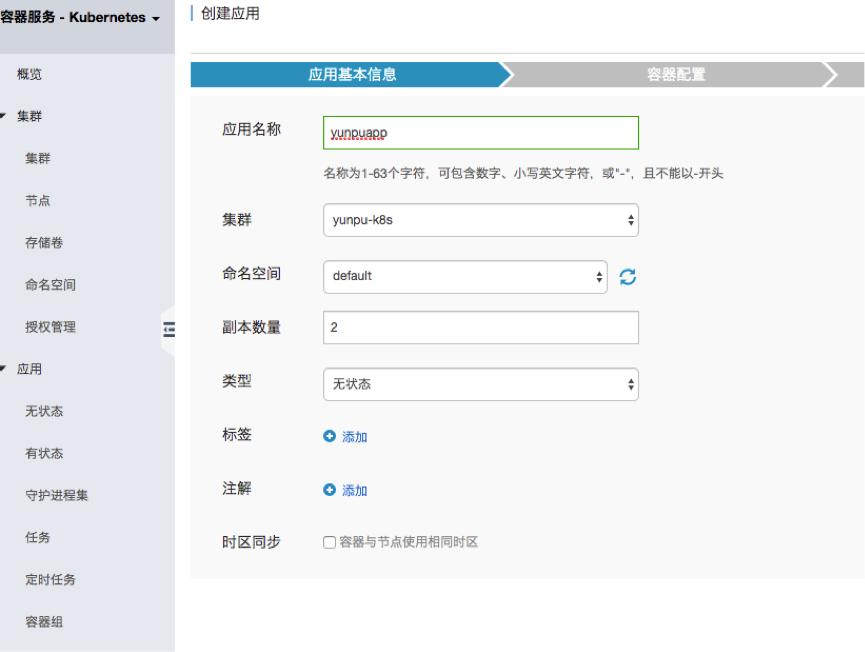
Task: Click the plus icon next to 标签
Action: pyautogui.click(x=330, y=437)
